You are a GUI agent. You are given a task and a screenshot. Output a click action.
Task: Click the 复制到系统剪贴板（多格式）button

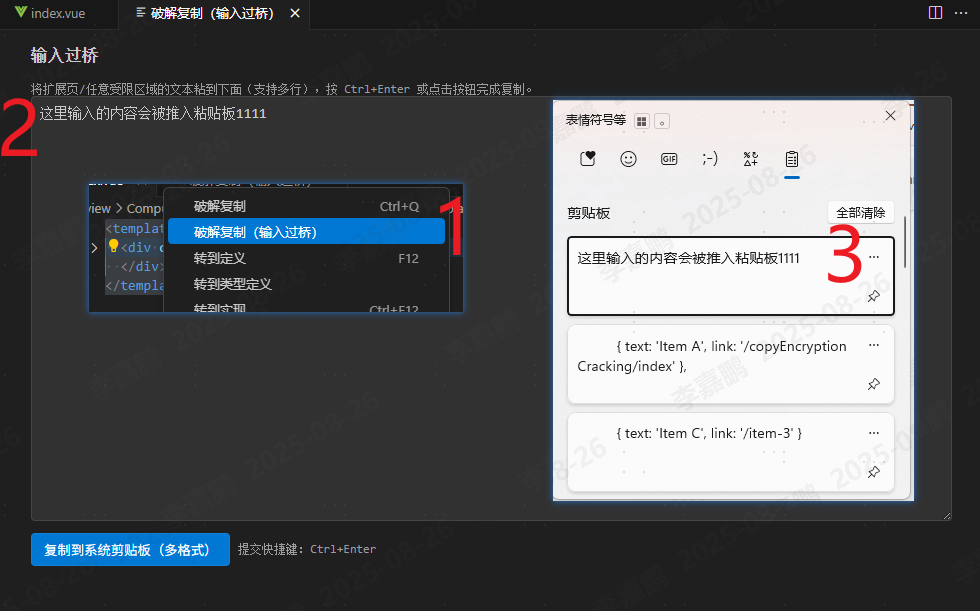pyautogui.click(x=130, y=549)
